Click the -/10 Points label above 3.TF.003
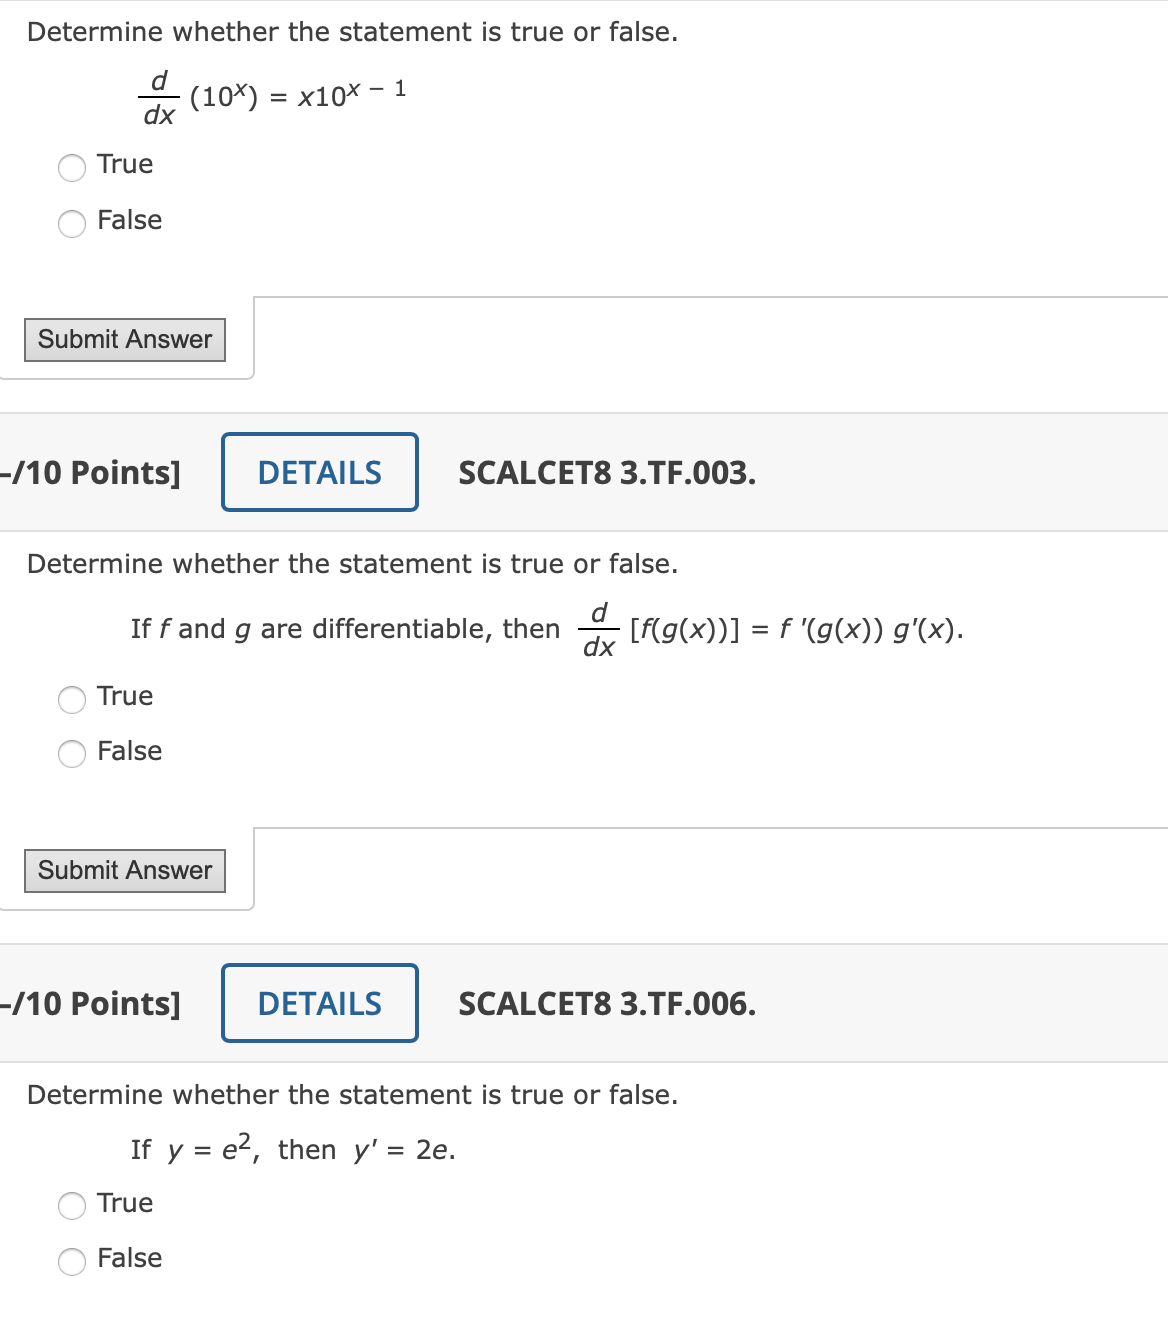The width and height of the screenshot is (1168, 1326). (90, 472)
